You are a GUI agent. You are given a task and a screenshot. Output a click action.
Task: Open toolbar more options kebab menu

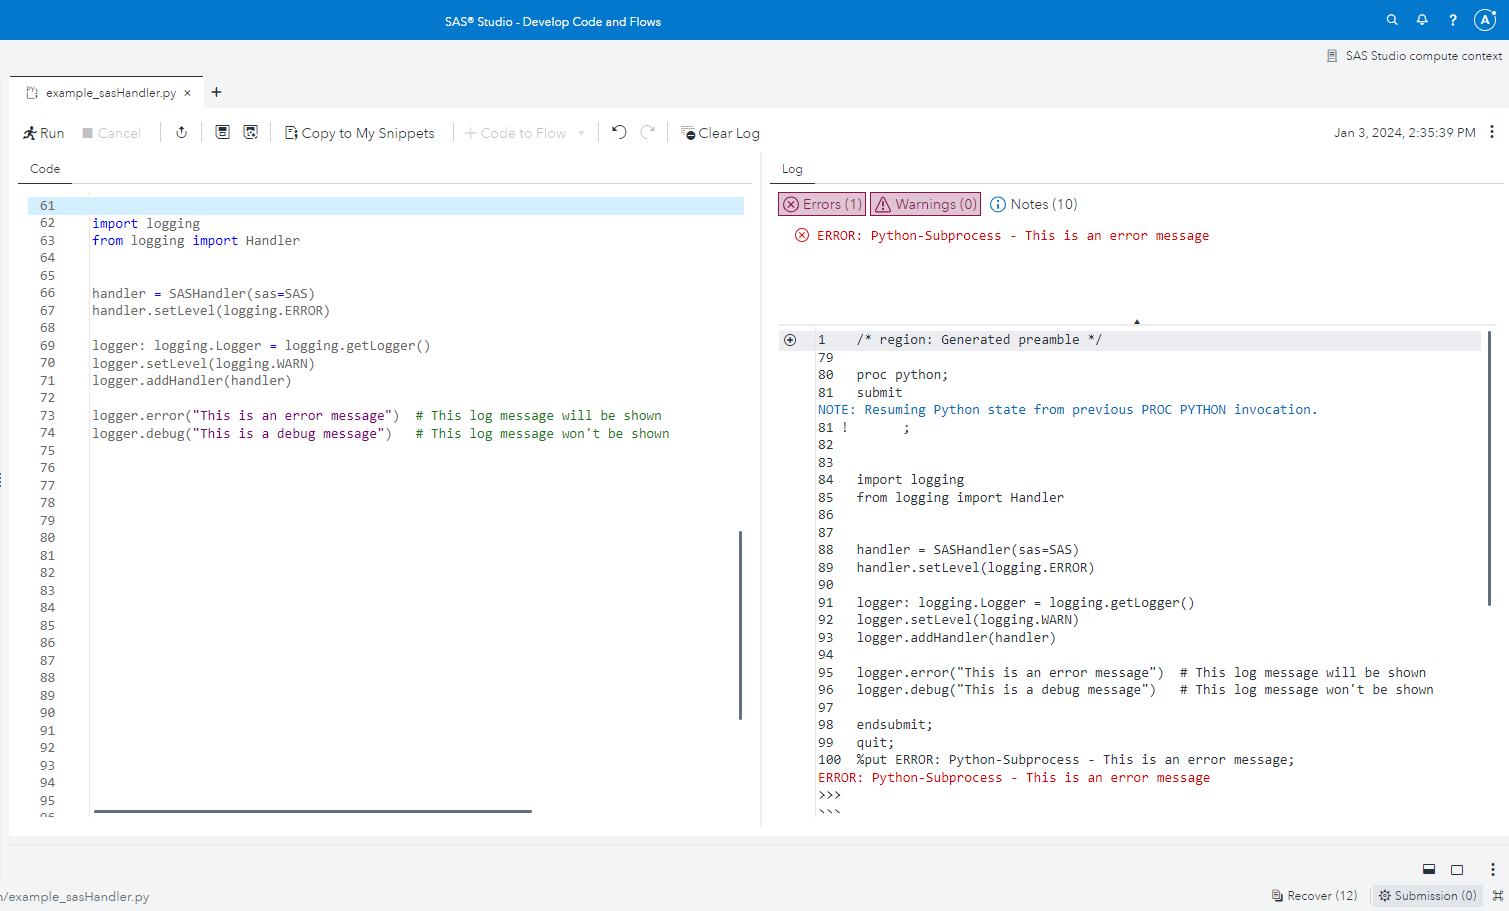tap(1492, 132)
